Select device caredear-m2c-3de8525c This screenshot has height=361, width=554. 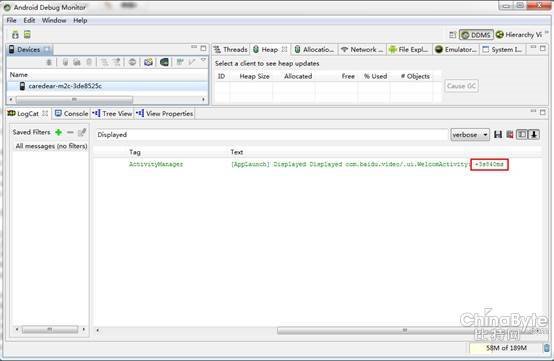[107, 86]
